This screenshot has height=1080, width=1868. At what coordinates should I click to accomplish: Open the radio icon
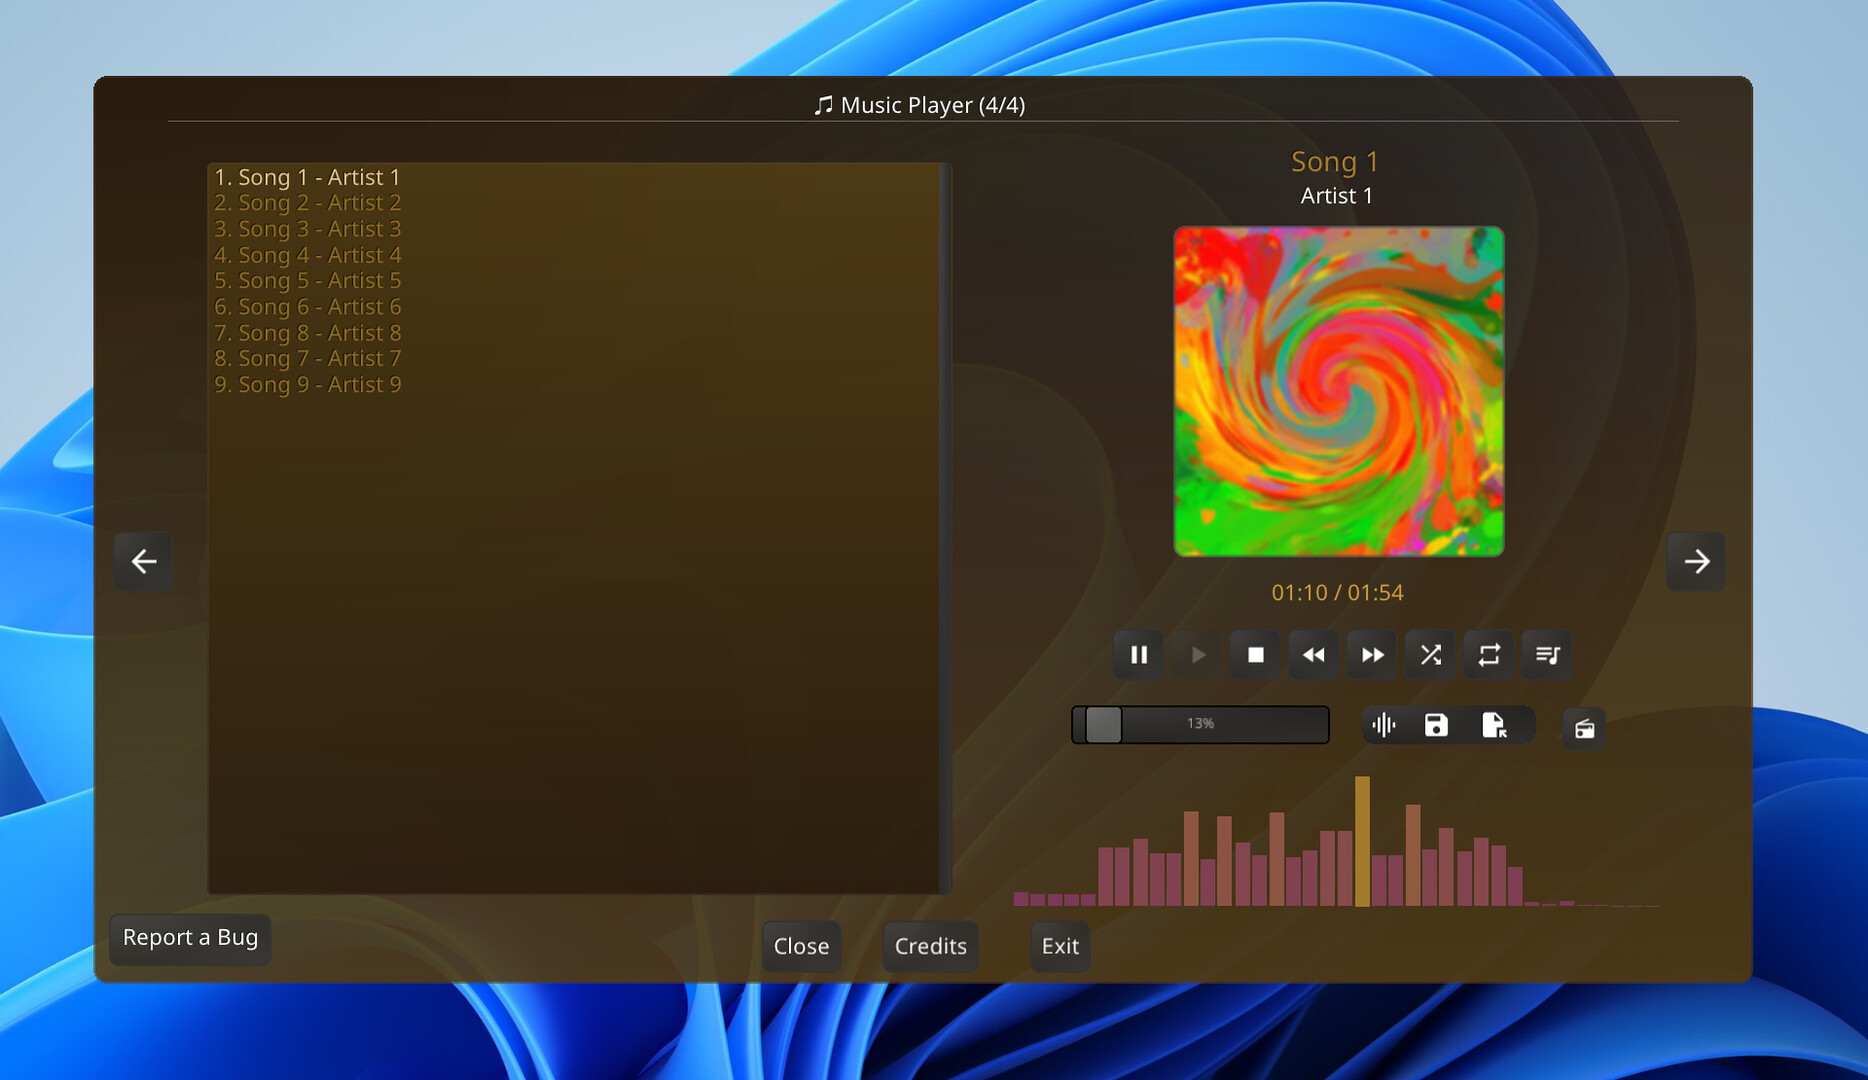click(x=1584, y=729)
